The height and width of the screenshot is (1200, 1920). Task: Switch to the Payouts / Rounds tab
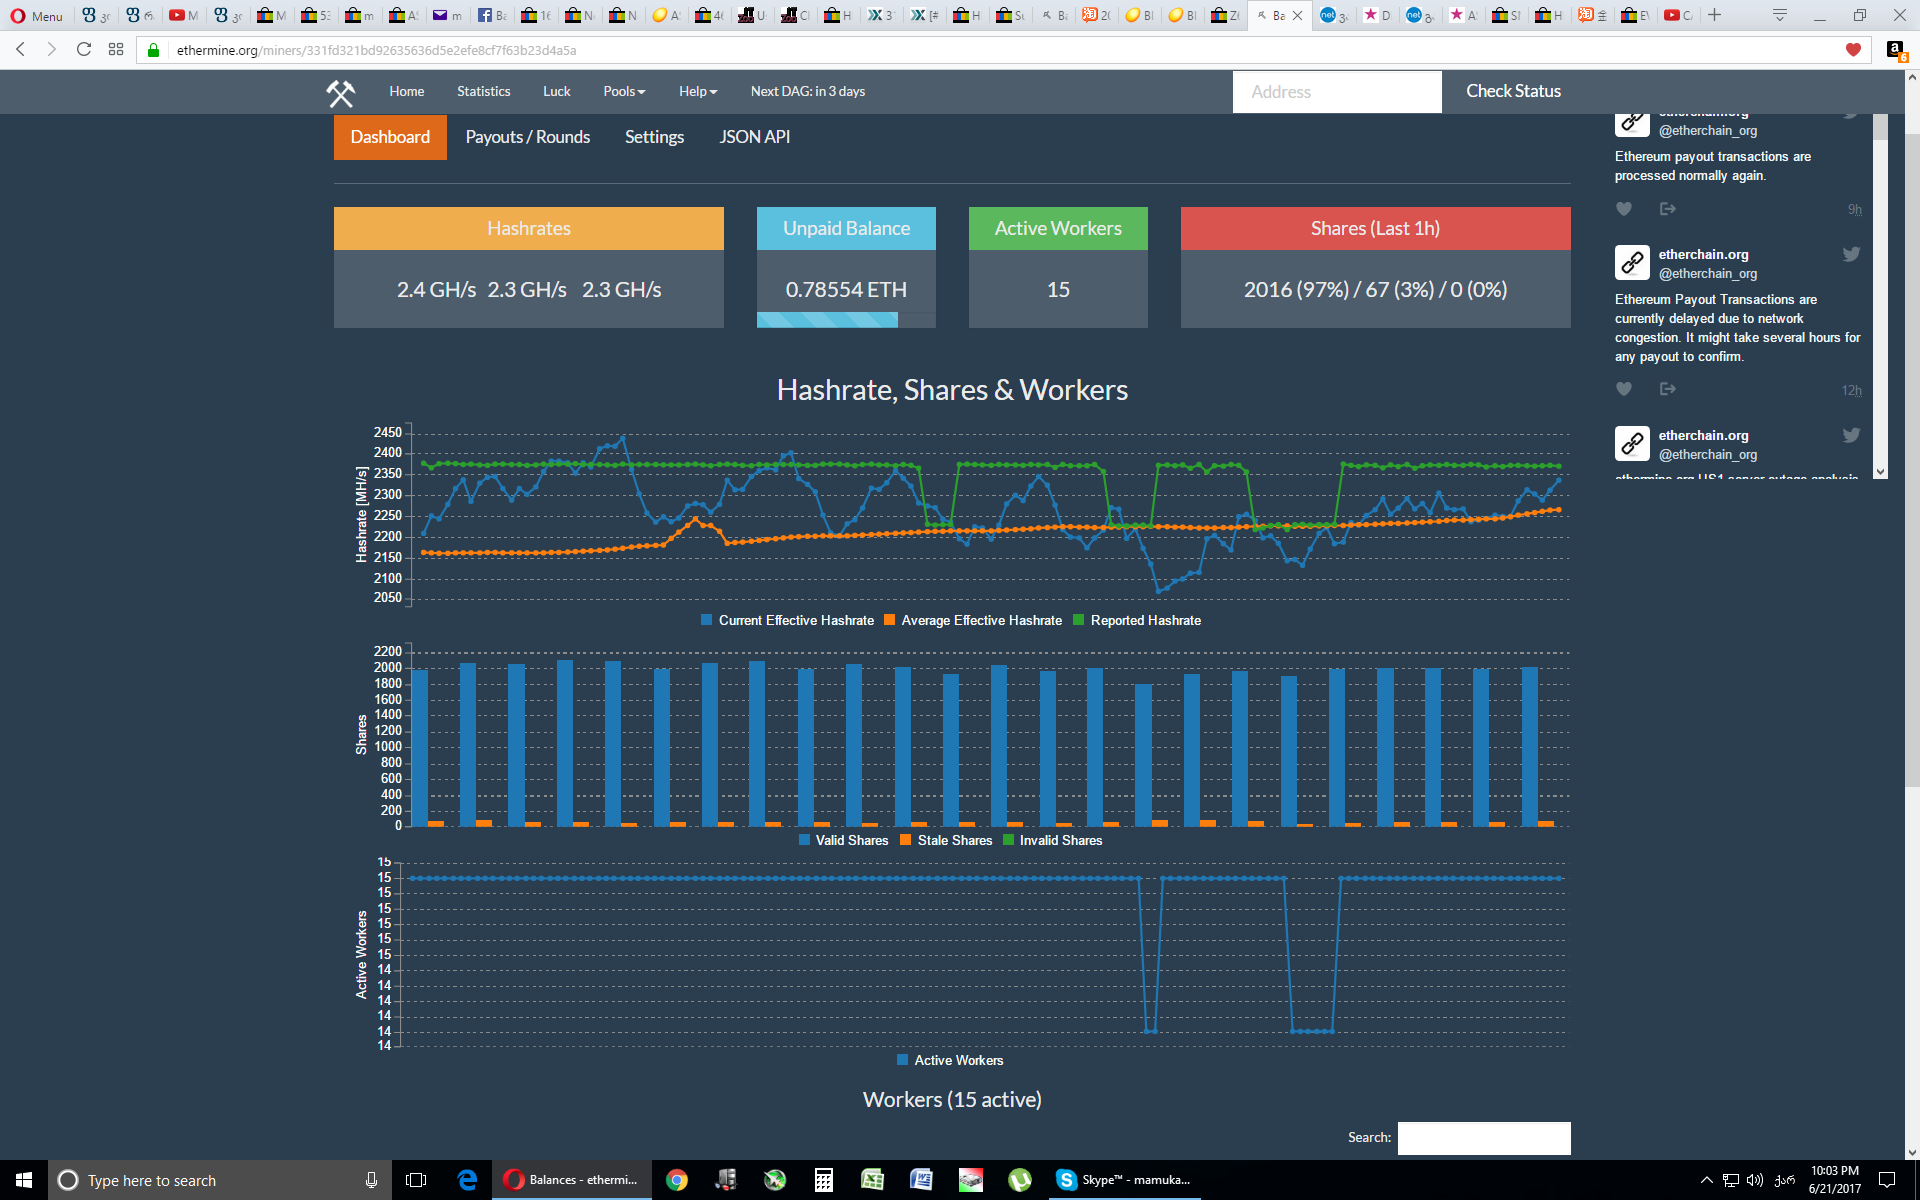tap(527, 137)
